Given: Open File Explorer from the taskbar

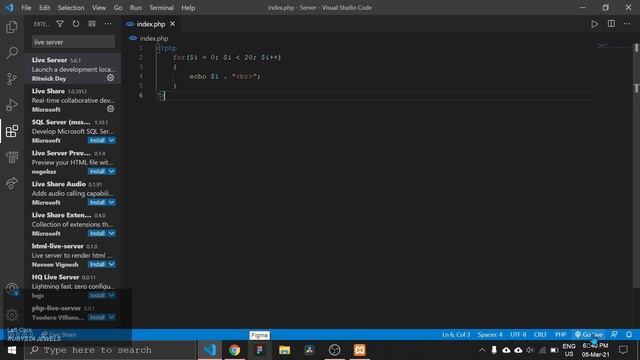Looking at the screenshot, I should (284, 350).
